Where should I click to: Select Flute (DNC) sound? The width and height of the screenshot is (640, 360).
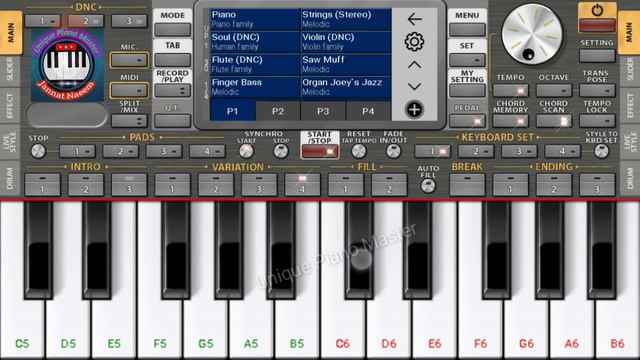pyautogui.click(x=255, y=64)
